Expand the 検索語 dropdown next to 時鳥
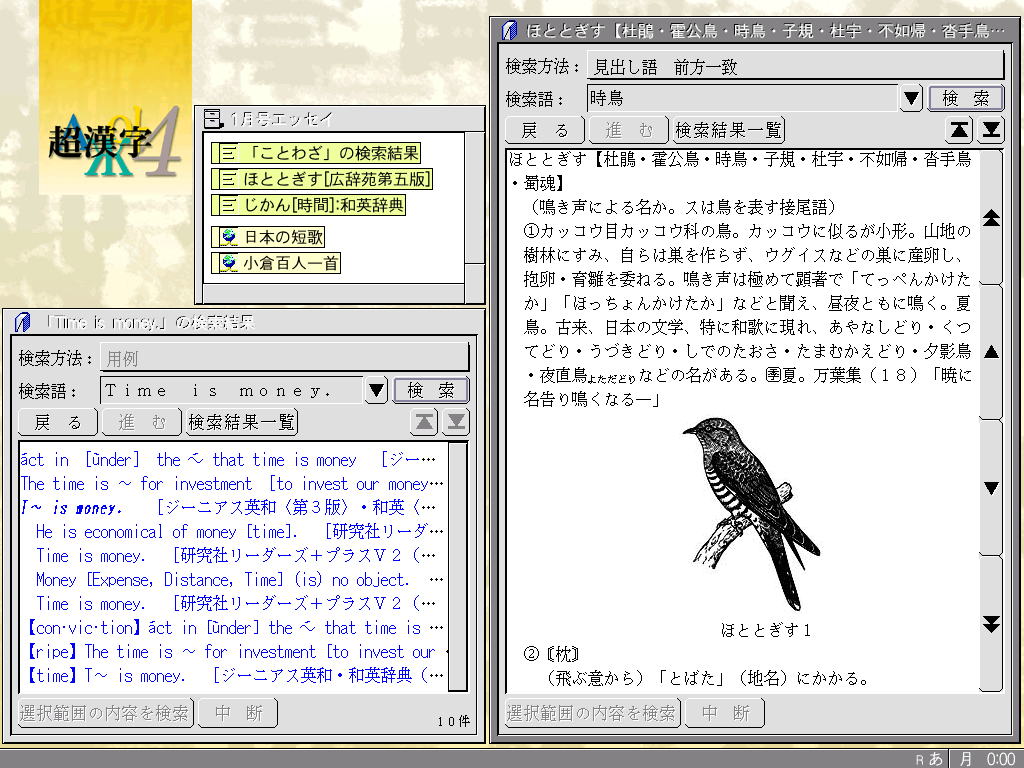 pyautogui.click(x=911, y=98)
